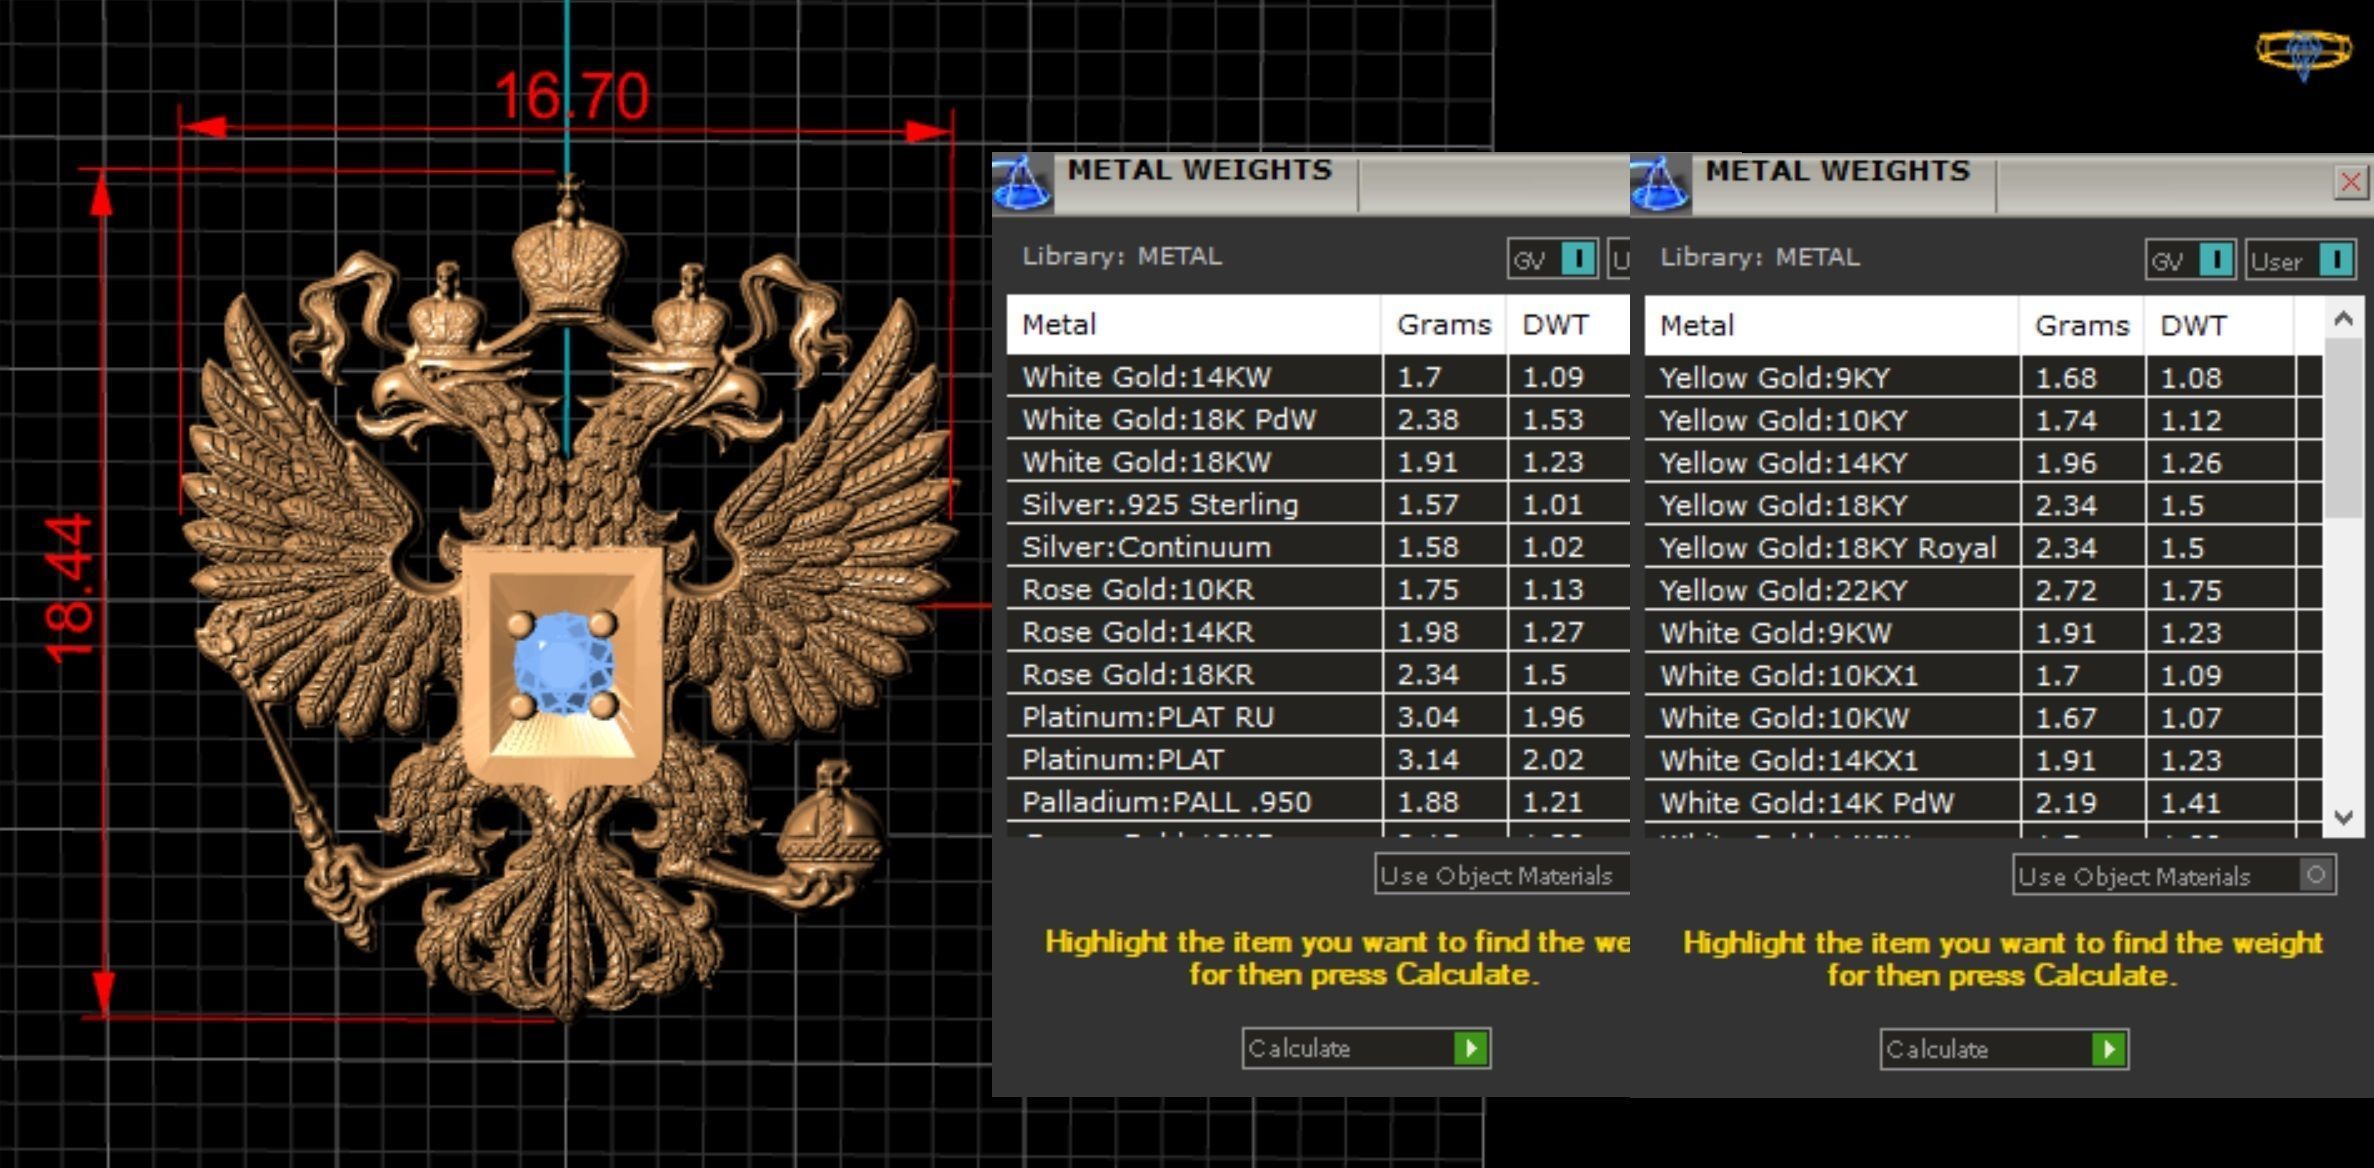Select the Yellow Gold:18KY row
This screenshot has height=1168, width=2374.
(x=1983, y=505)
